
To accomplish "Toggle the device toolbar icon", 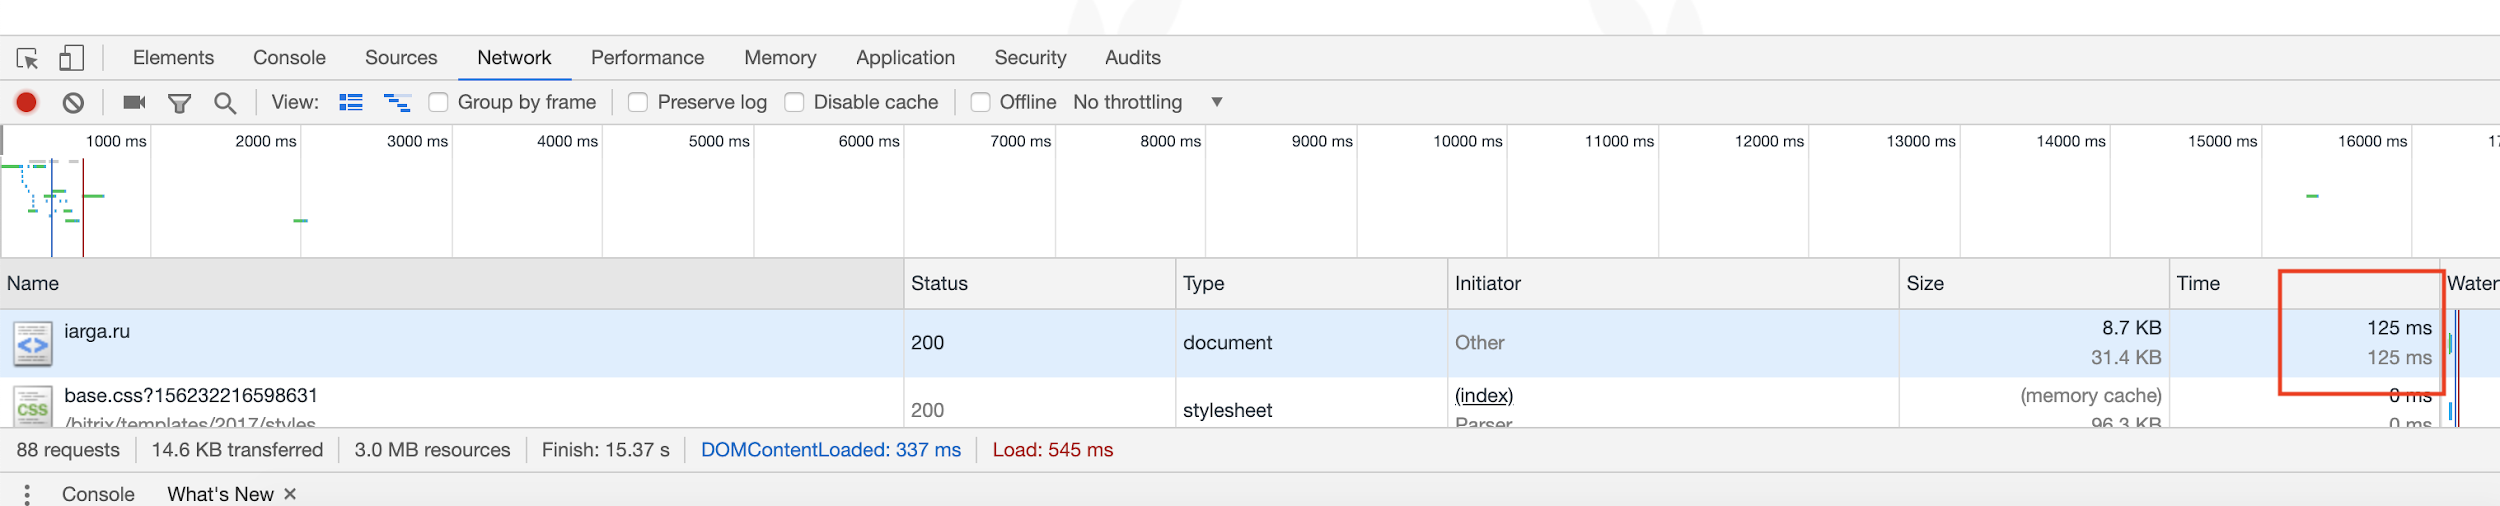I will 71,58.
